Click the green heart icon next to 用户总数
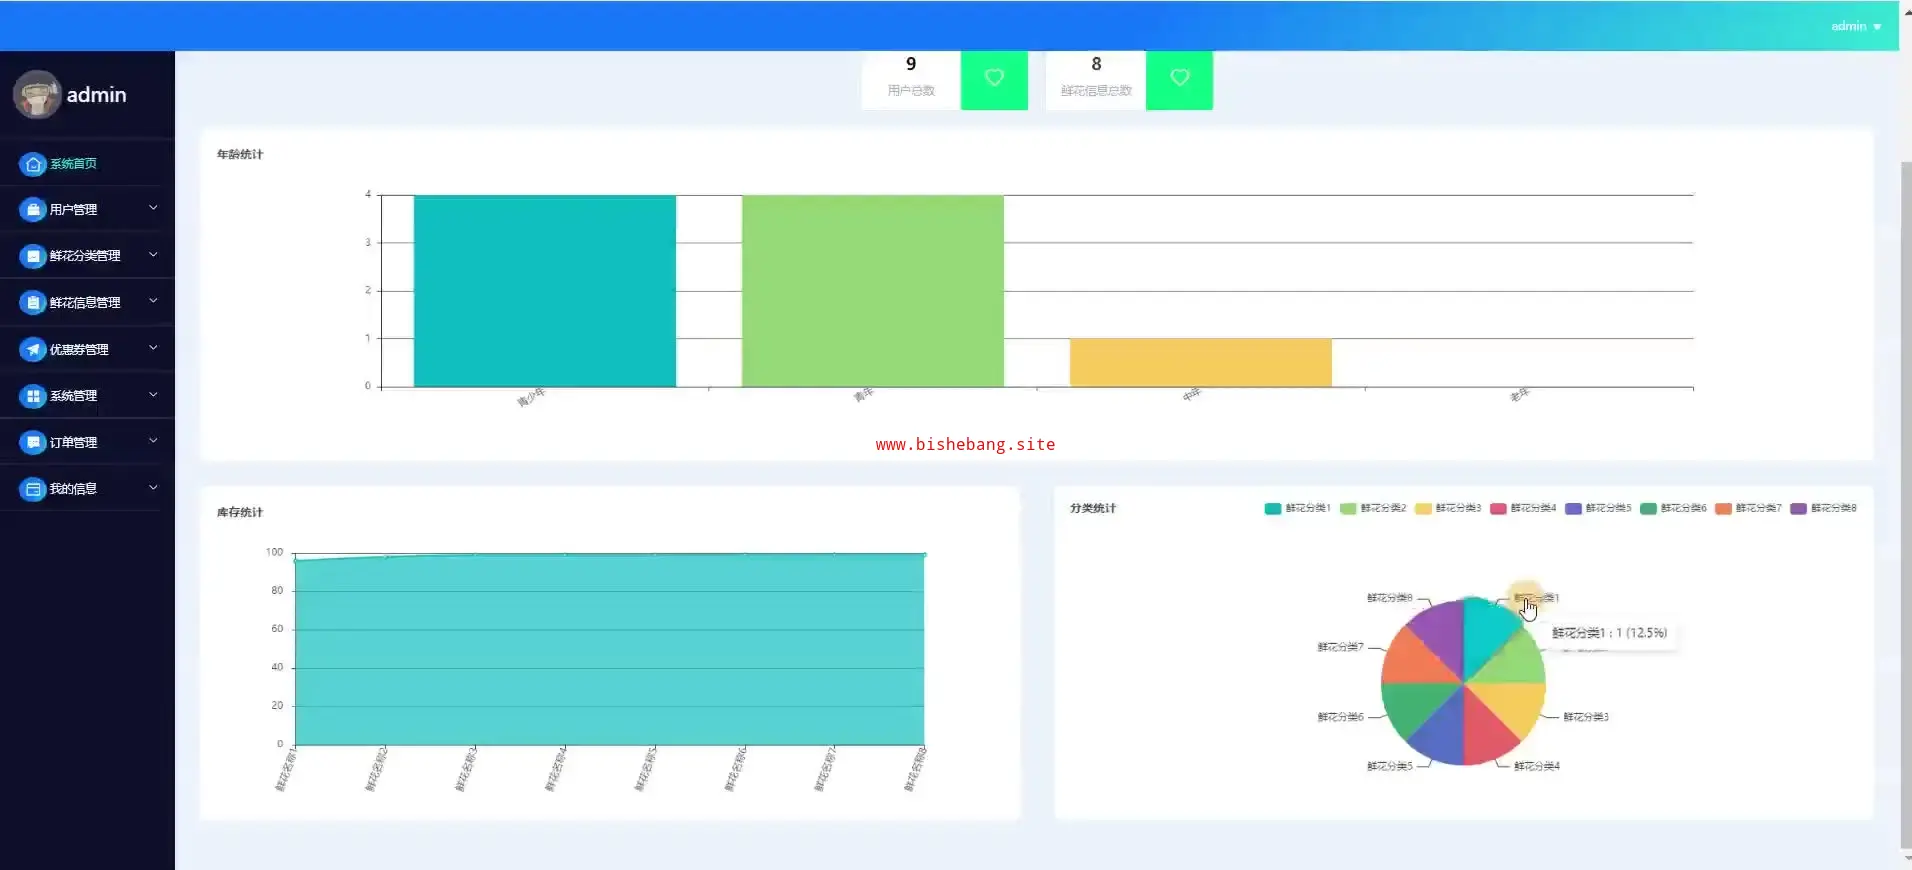The width and height of the screenshot is (1912, 870). (994, 78)
